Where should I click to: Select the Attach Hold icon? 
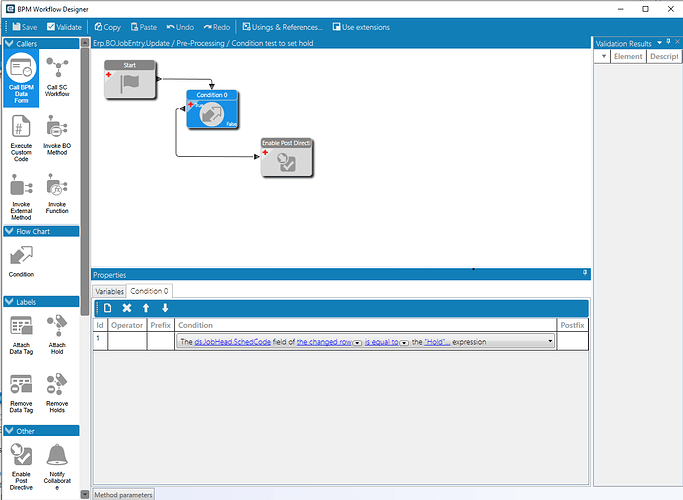coord(57,334)
